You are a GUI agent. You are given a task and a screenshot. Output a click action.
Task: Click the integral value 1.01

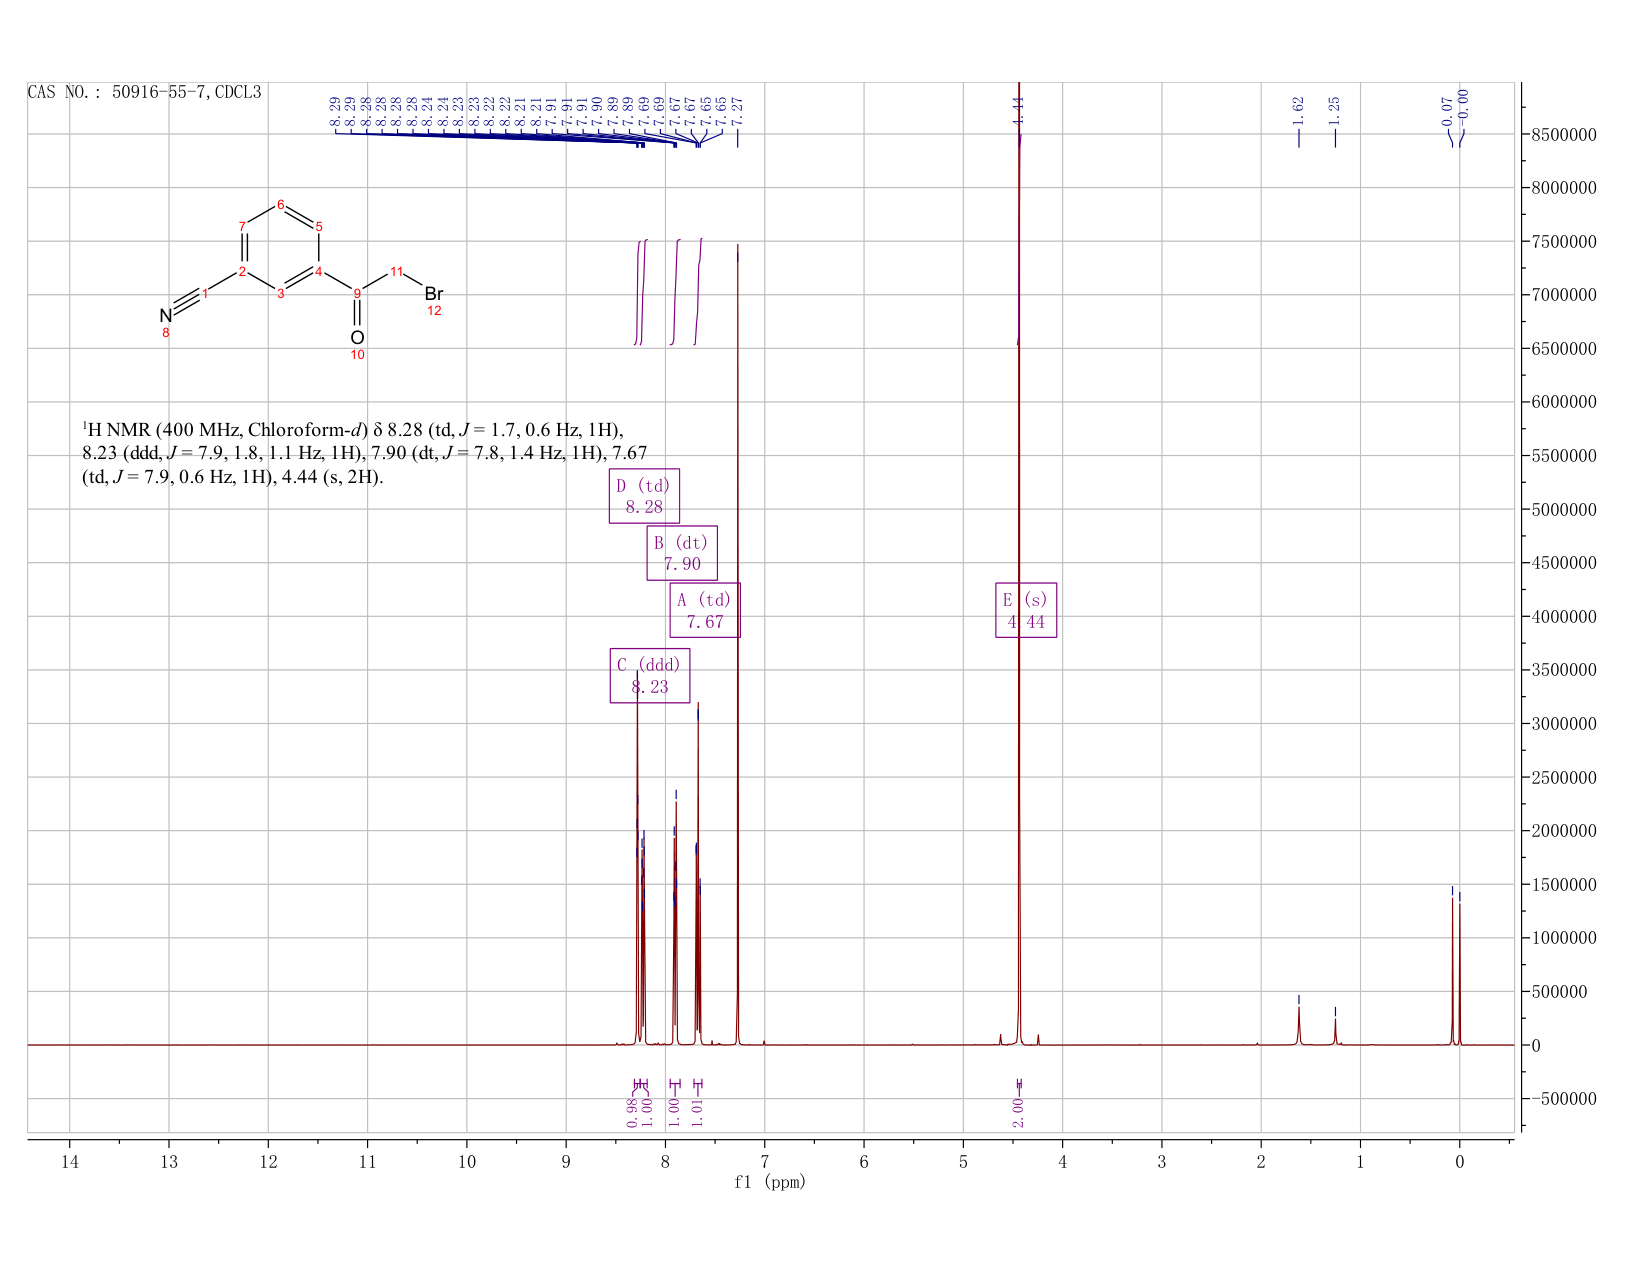click(x=698, y=1112)
